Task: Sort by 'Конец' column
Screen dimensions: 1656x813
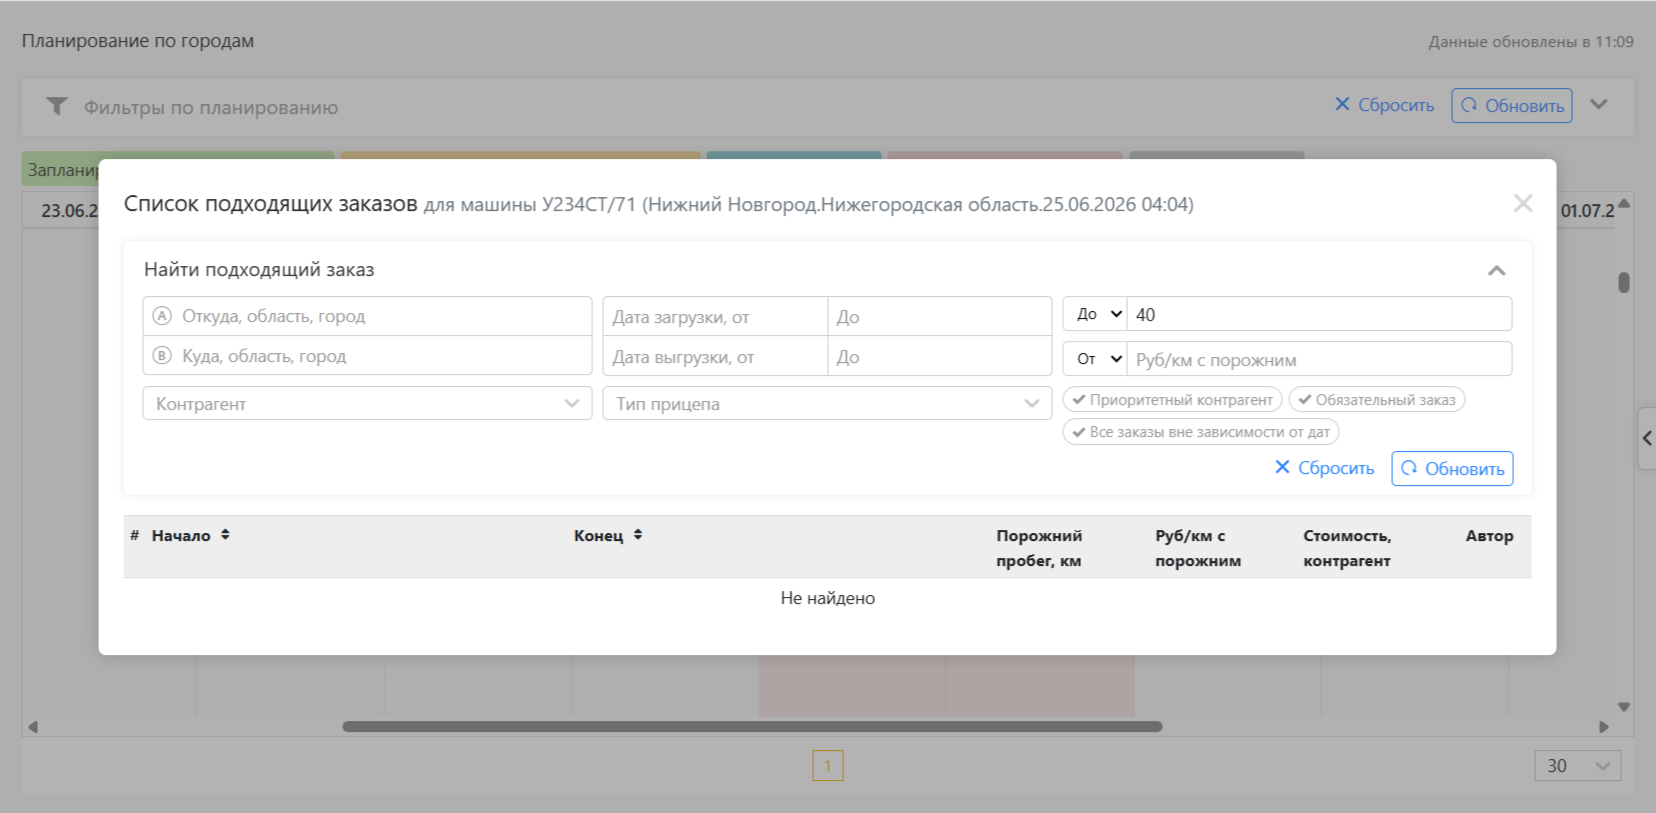Action: point(608,535)
